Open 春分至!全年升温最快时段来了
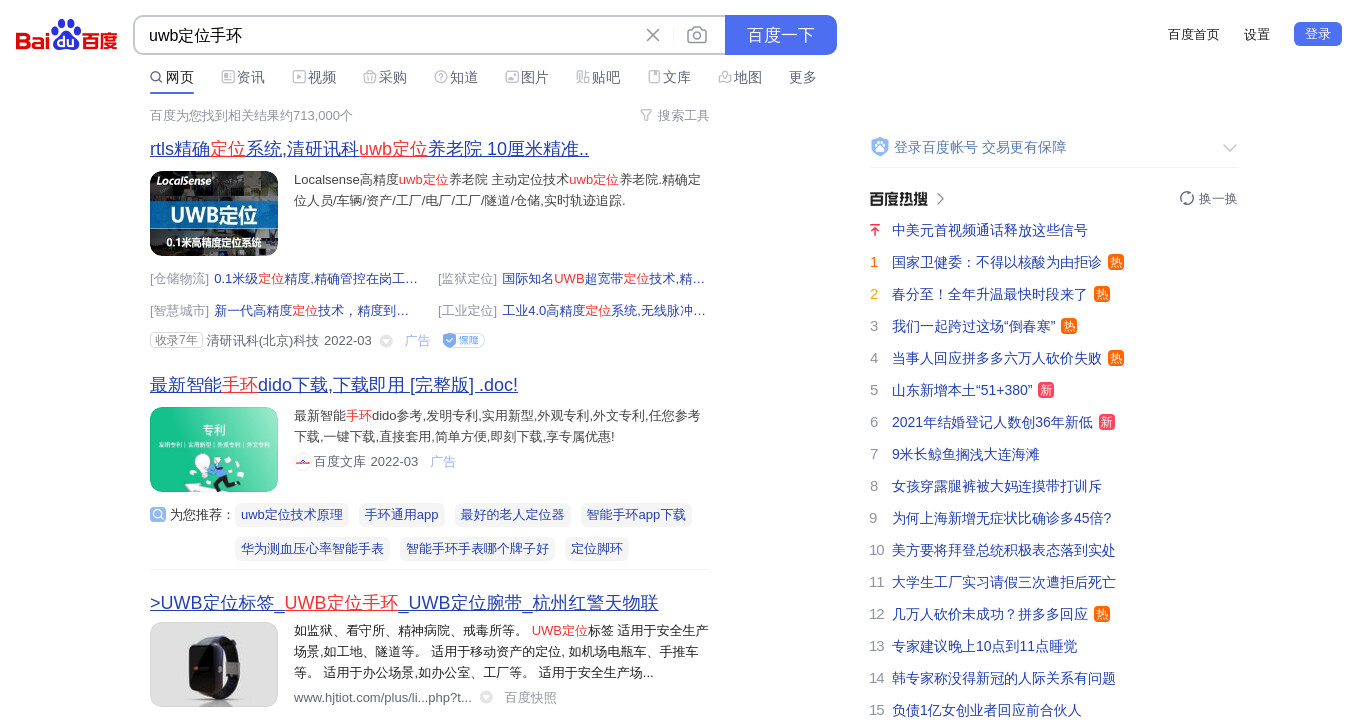1366x728 pixels. click(990, 294)
